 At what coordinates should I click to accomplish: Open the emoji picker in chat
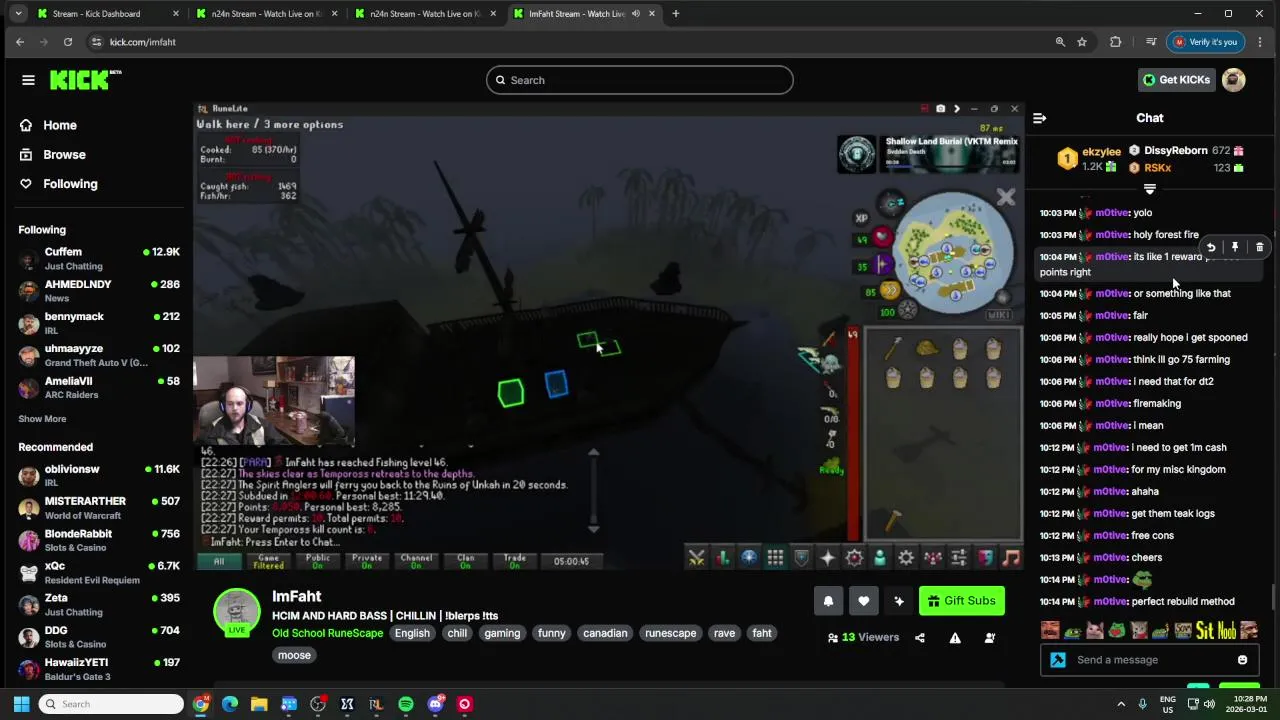[1242, 660]
